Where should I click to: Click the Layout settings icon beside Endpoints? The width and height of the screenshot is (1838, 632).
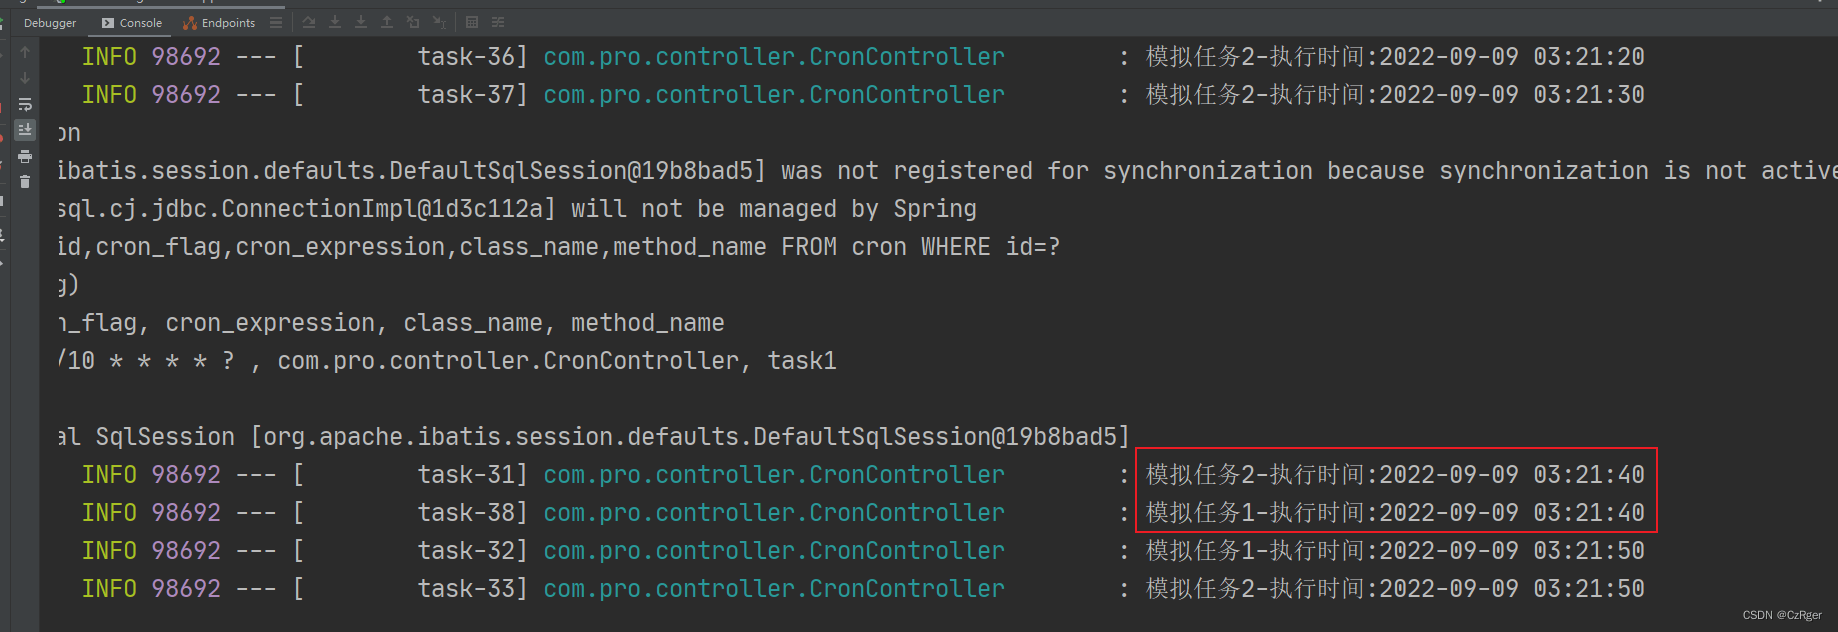(276, 22)
